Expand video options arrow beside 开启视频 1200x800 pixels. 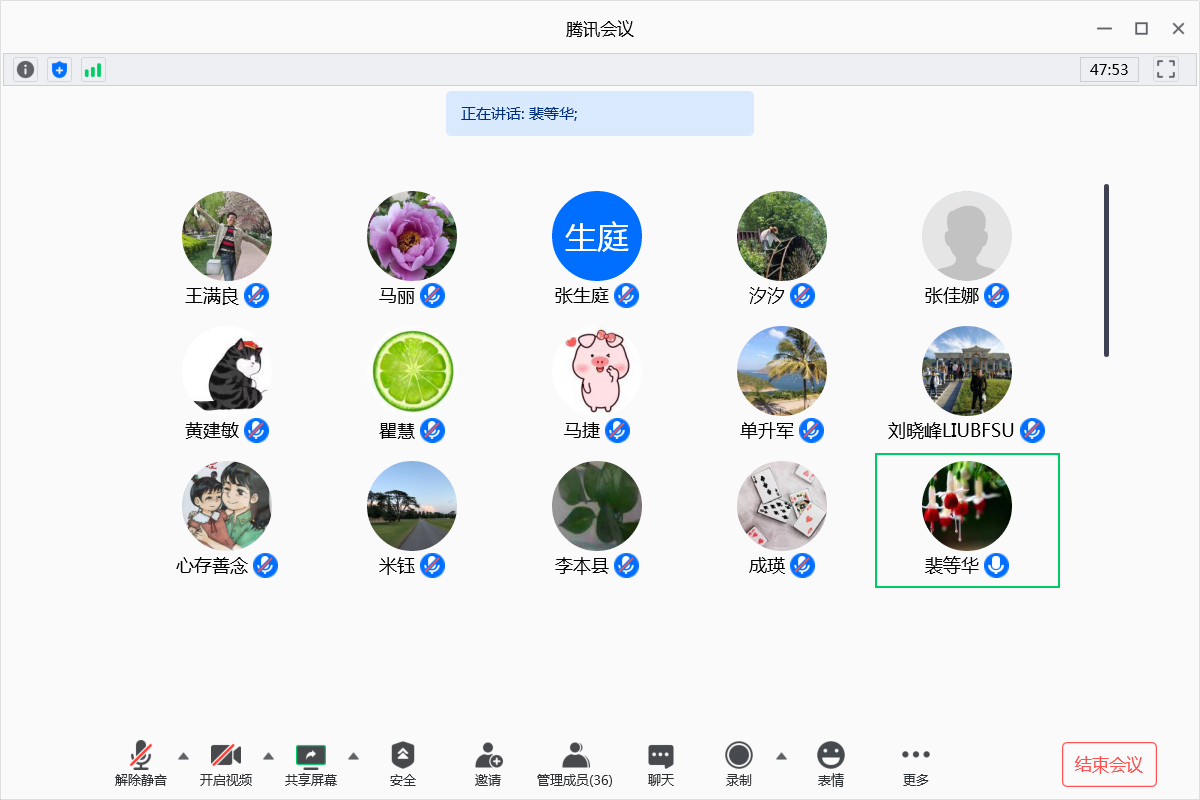[268, 755]
